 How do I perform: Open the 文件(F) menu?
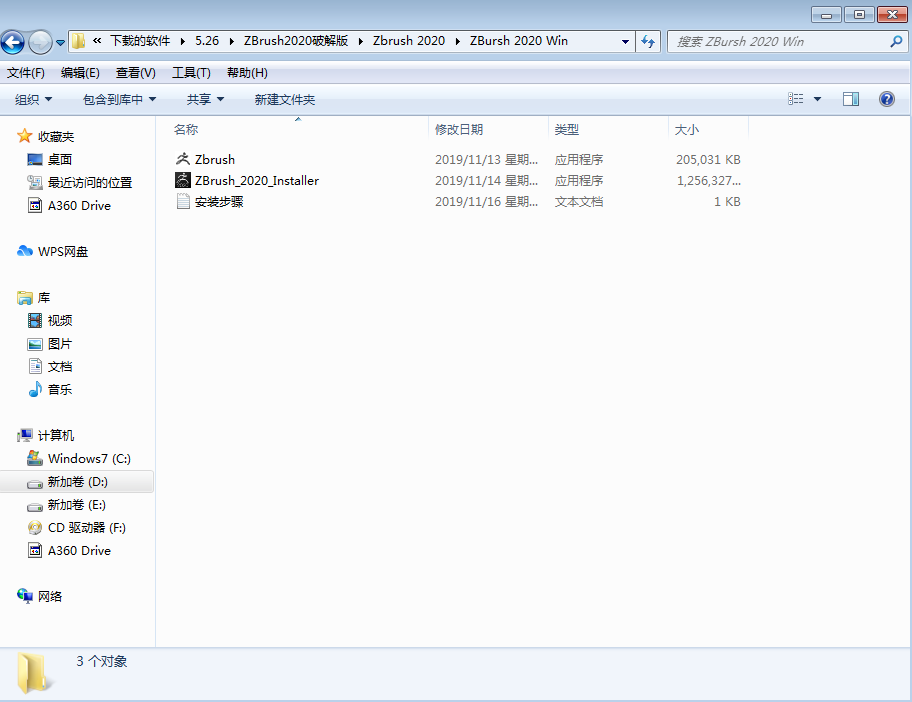[x=26, y=73]
